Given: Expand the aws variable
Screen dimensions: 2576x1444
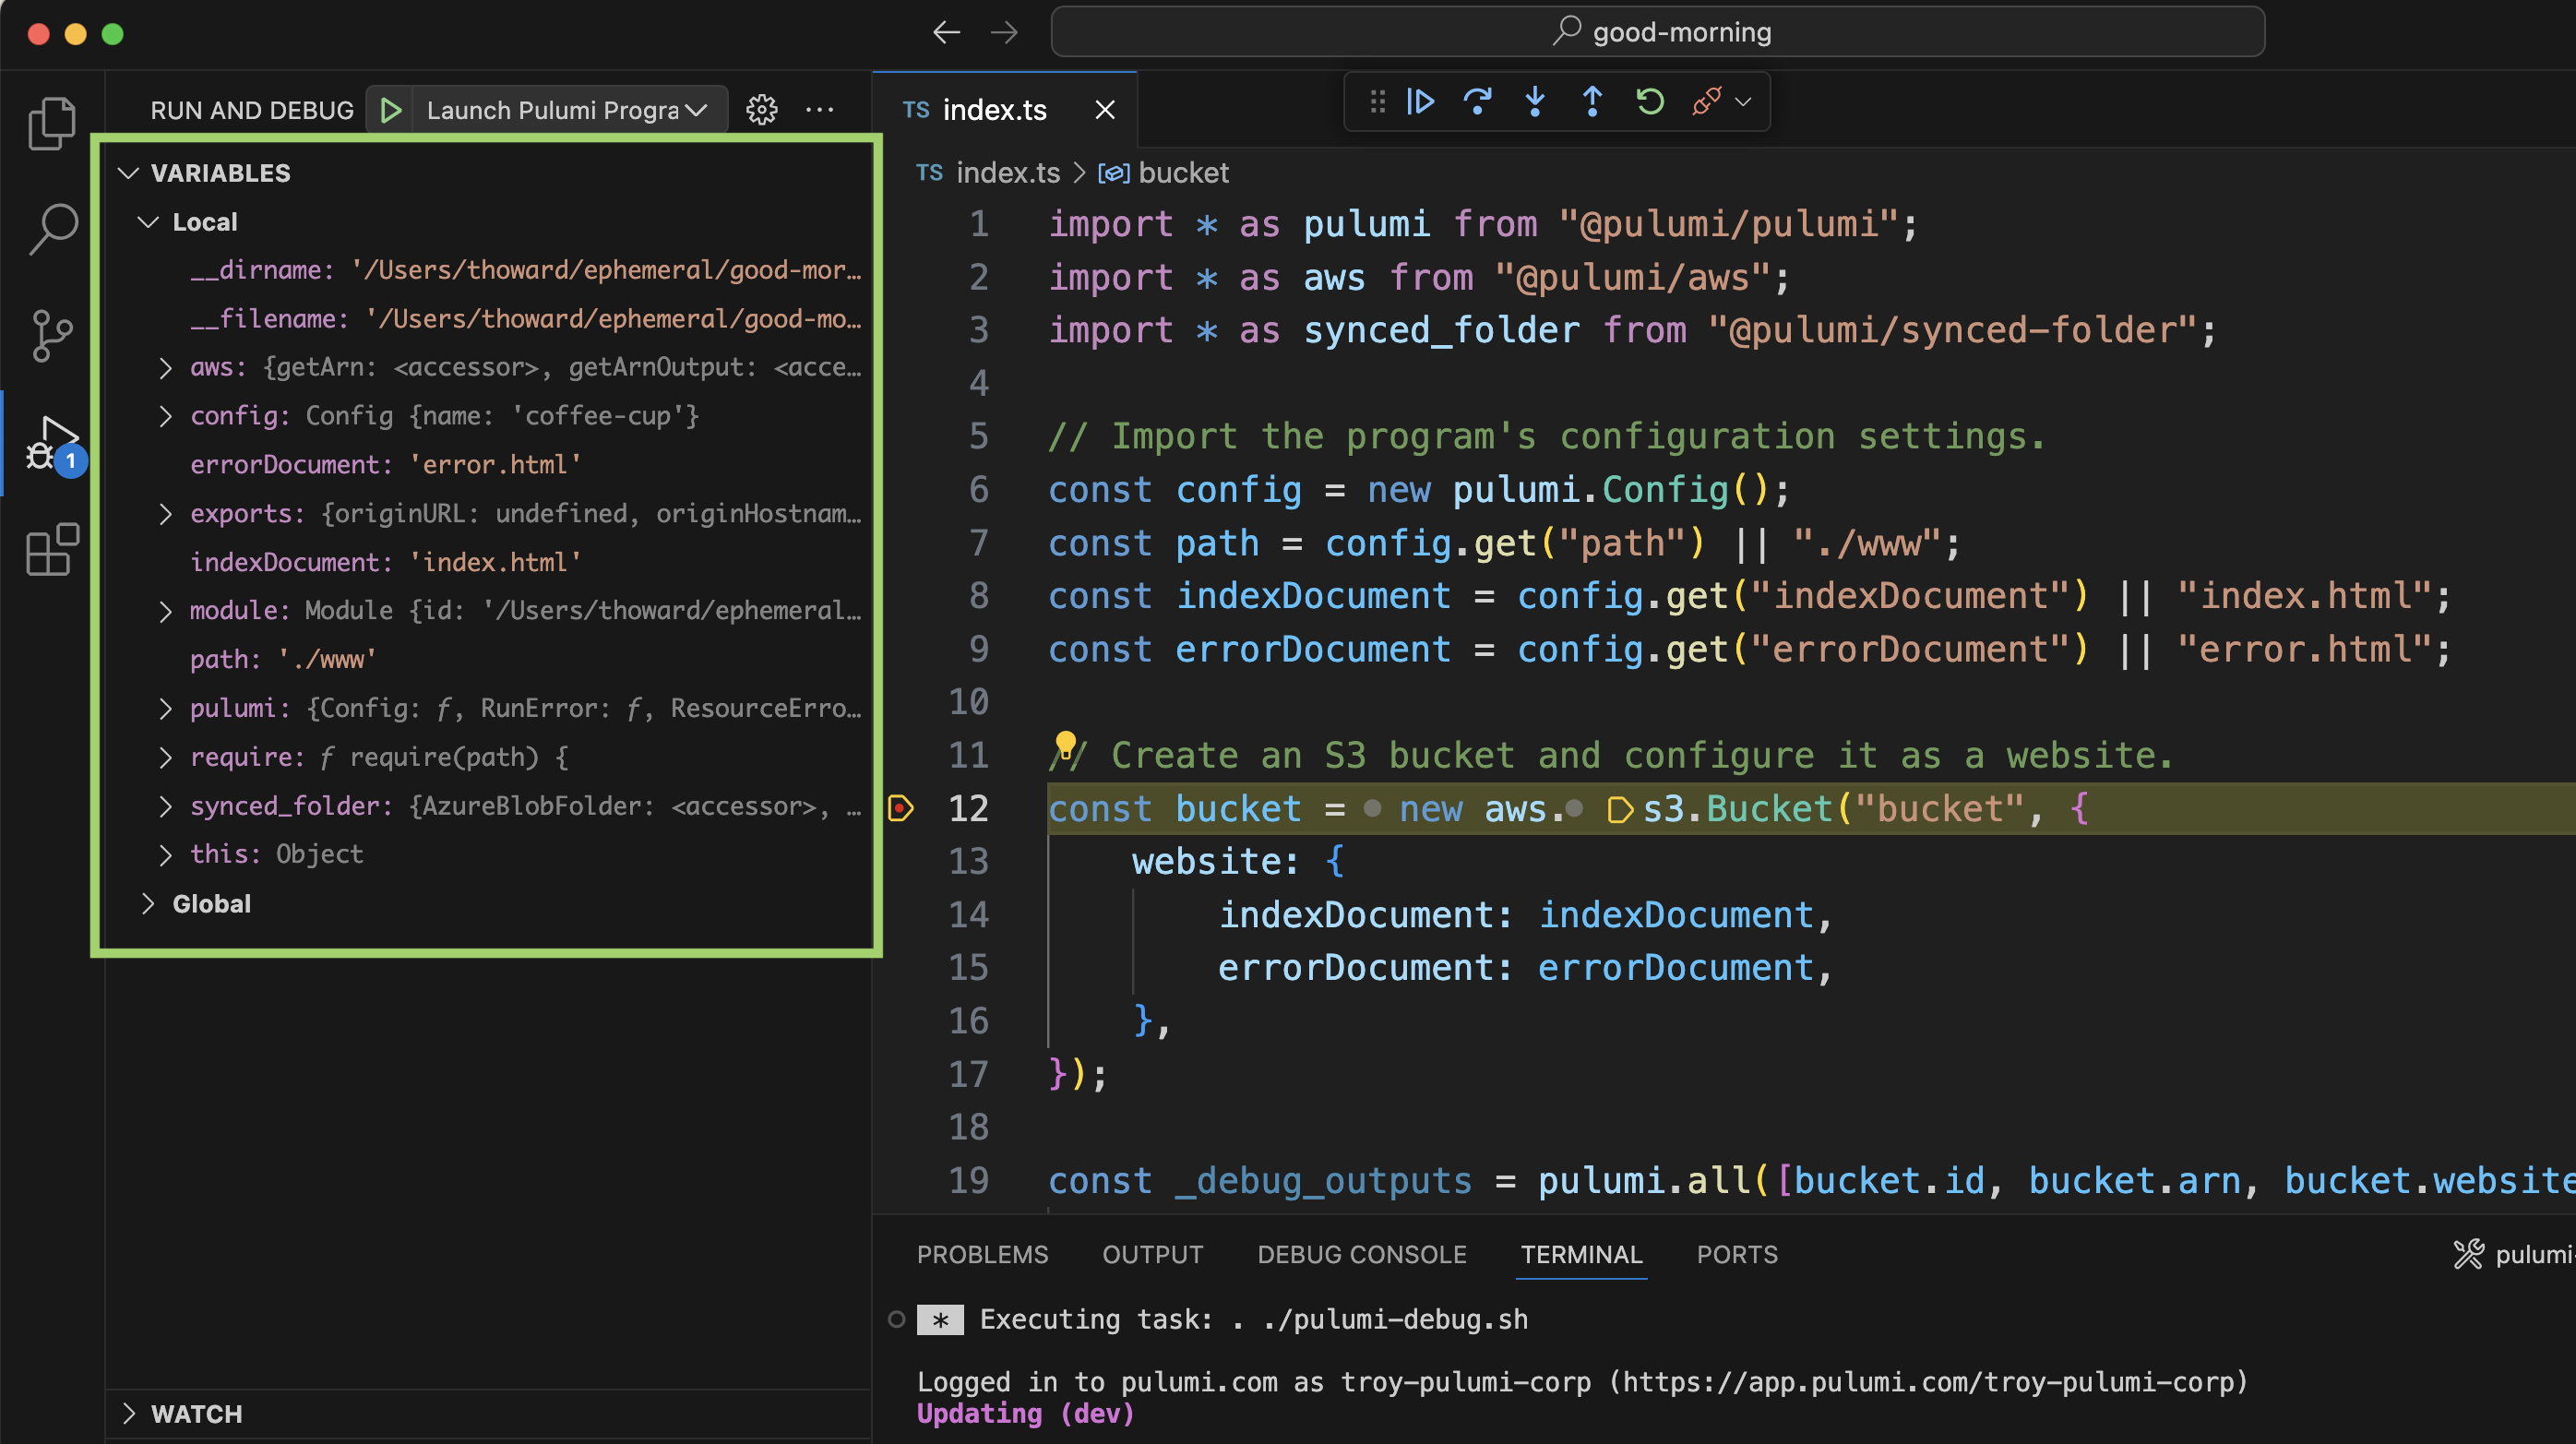Looking at the screenshot, I should pos(166,368).
